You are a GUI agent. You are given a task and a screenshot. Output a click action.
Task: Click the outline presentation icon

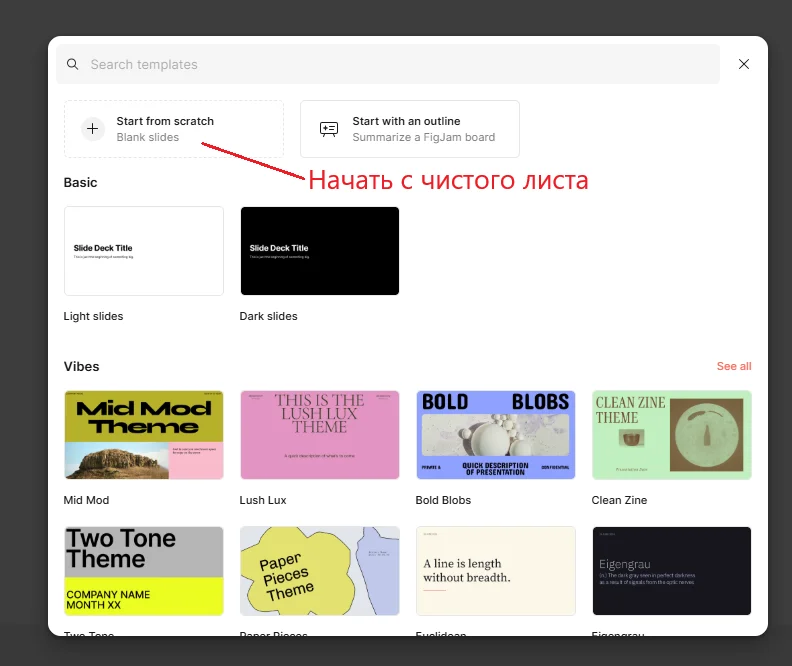pyautogui.click(x=328, y=129)
